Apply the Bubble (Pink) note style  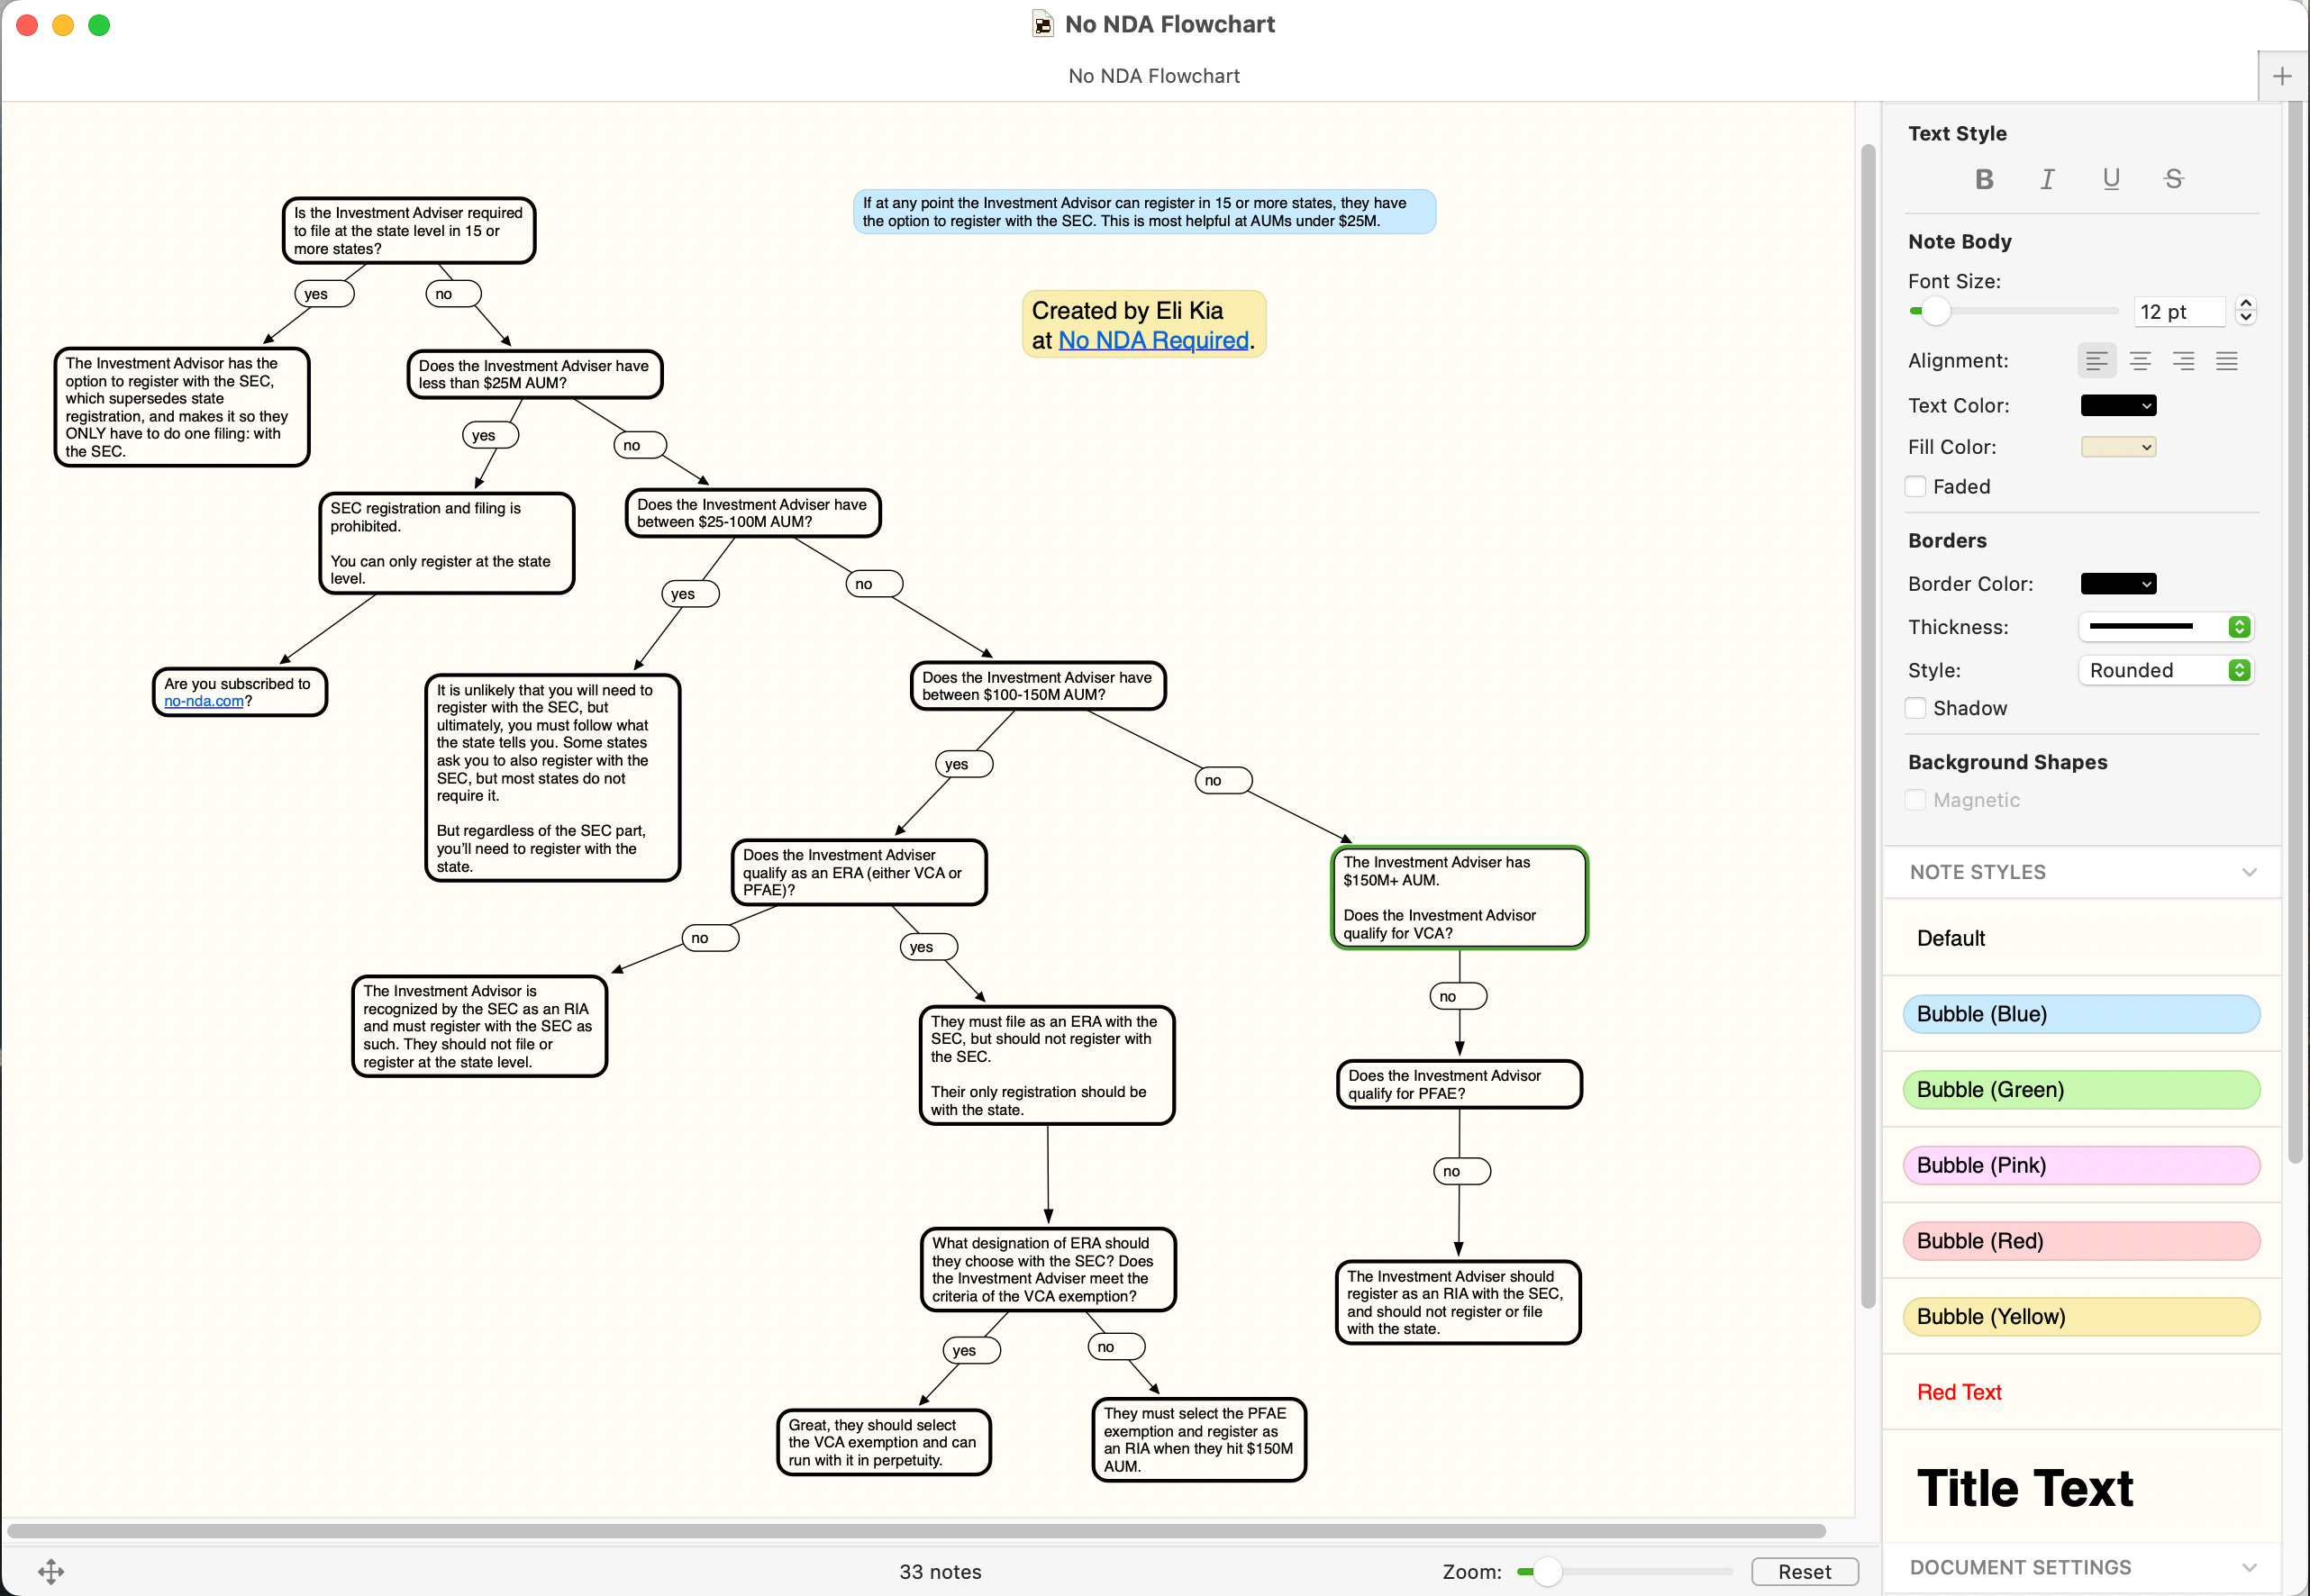(2080, 1165)
